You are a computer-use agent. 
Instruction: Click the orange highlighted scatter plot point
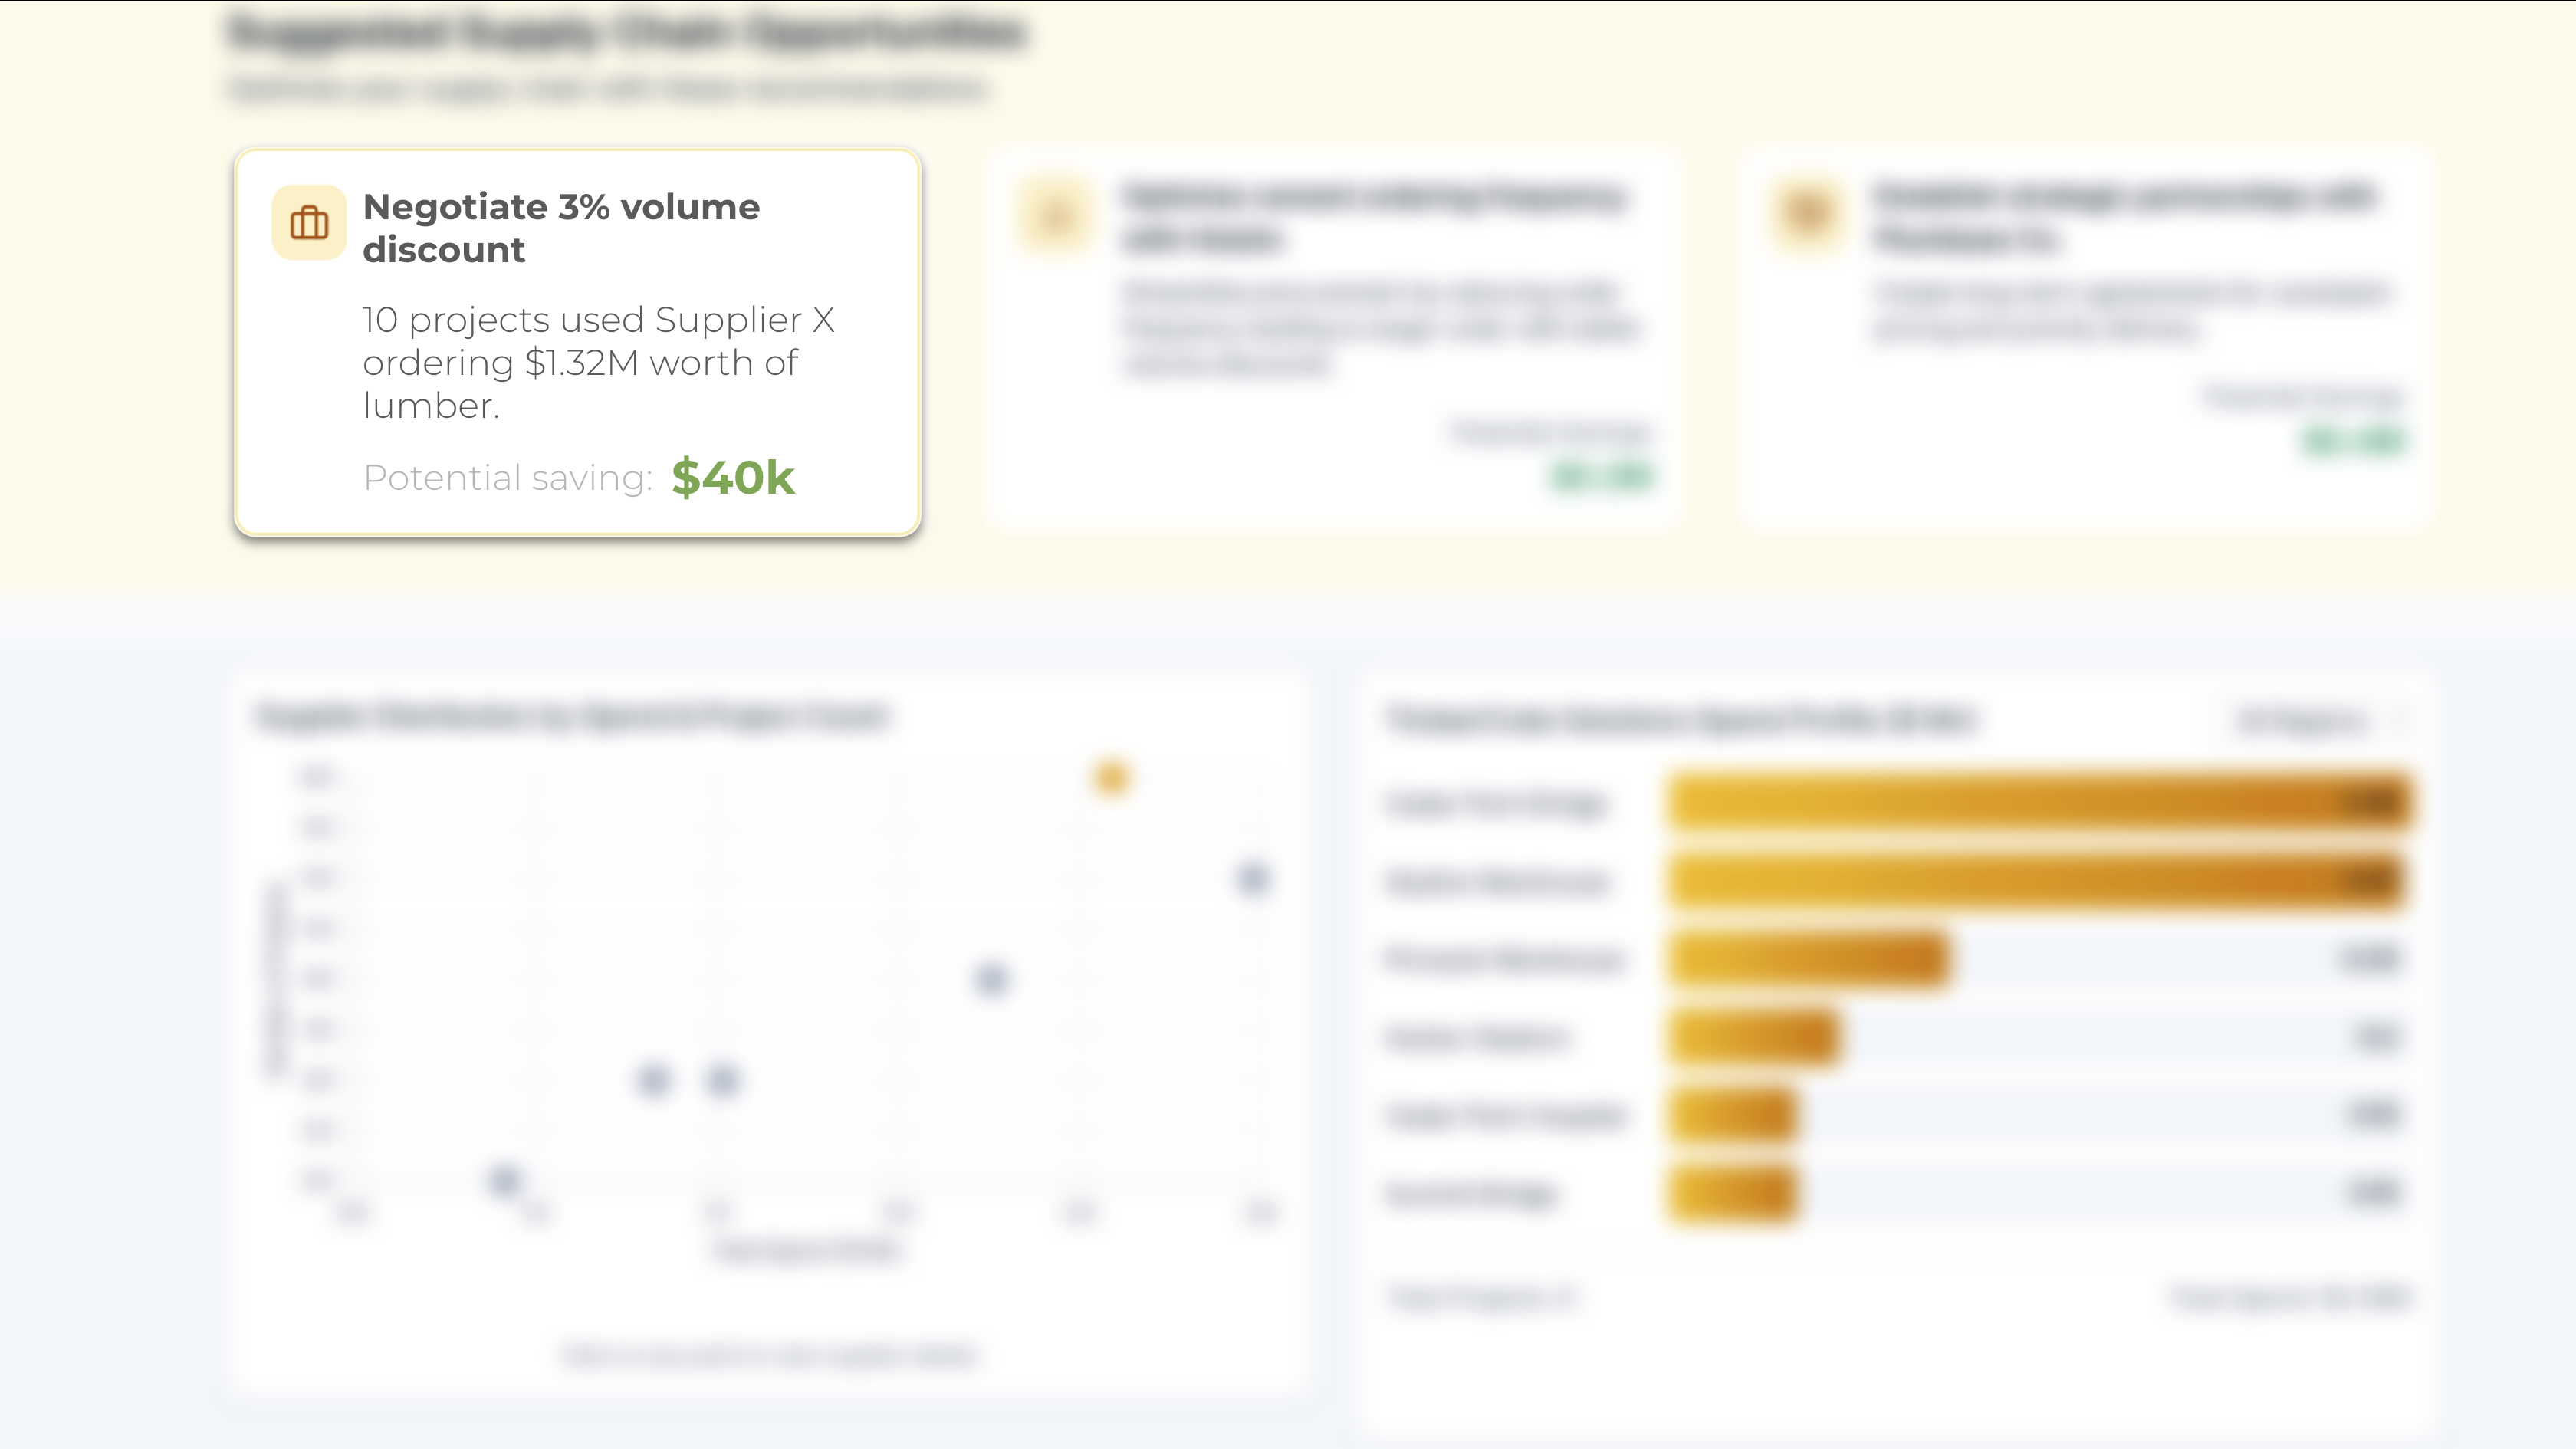(1111, 778)
